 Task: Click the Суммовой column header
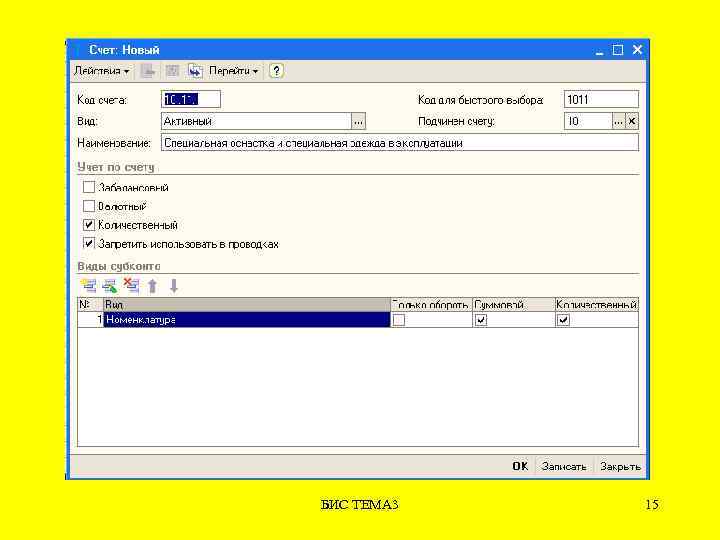[x=513, y=304]
